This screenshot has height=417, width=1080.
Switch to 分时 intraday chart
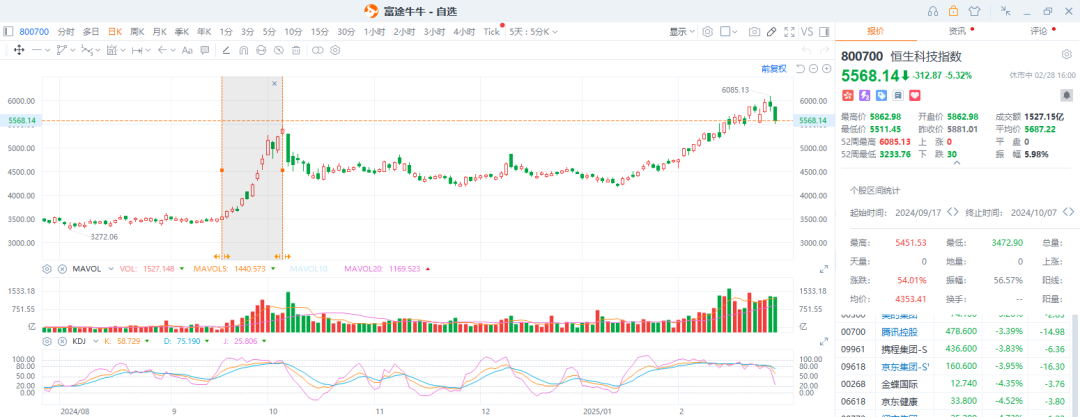[66, 32]
